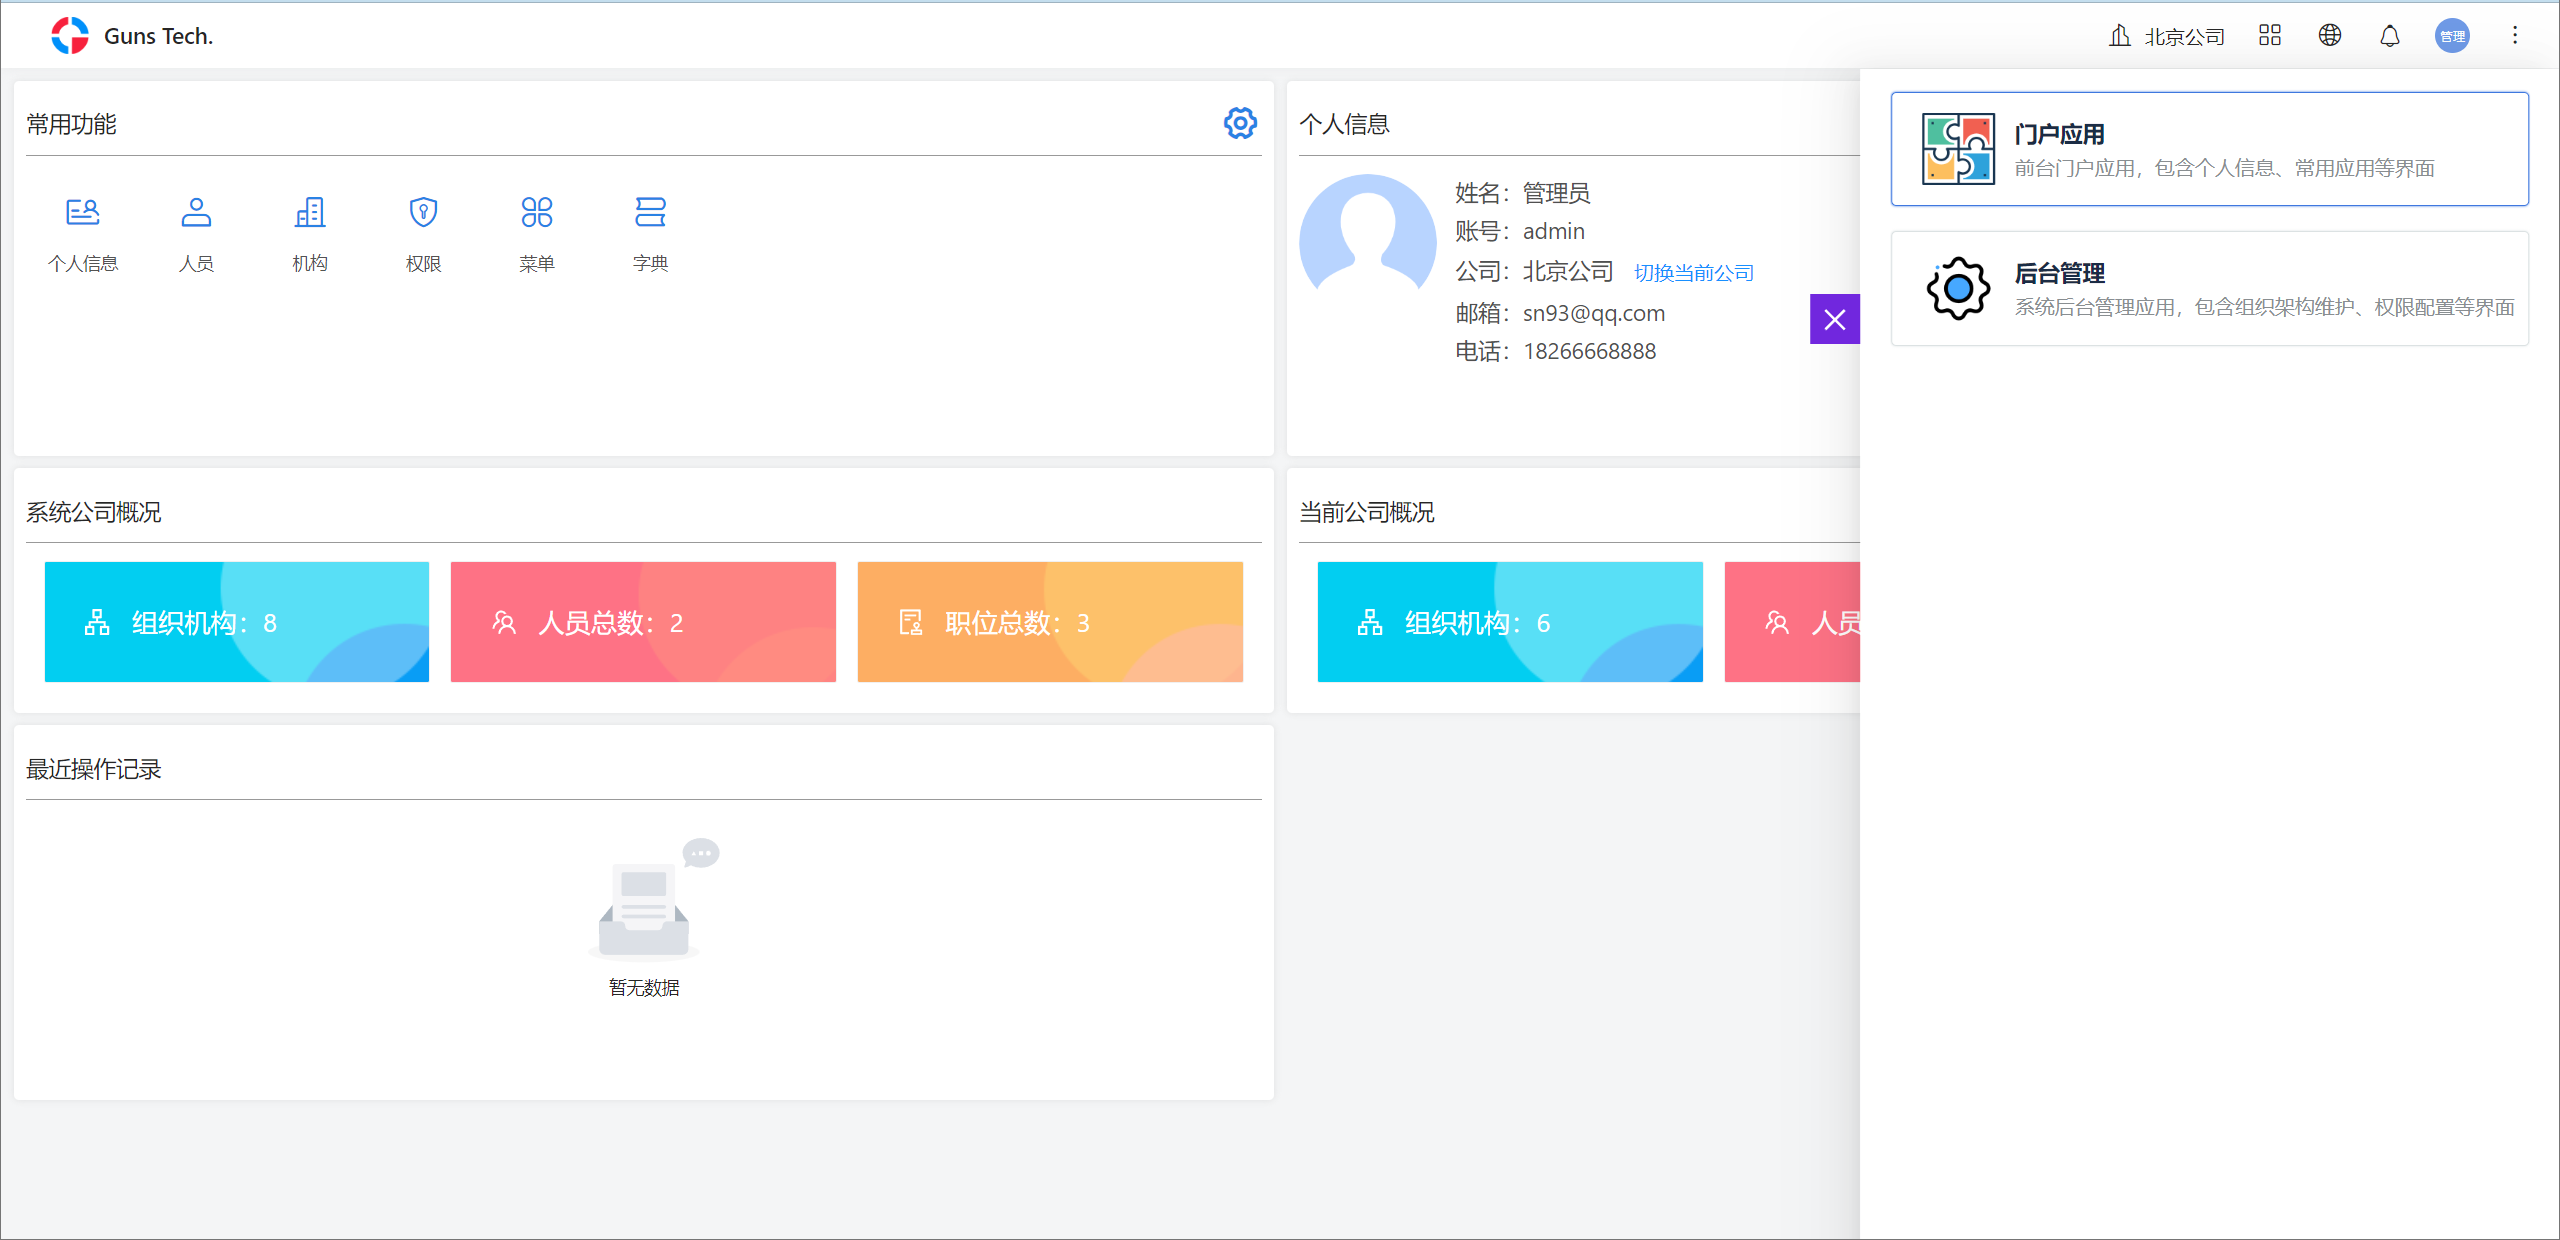Image resolution: width=2560 pixels, height=1240 pixels.
Task: Click the 系统公司概况 组织机构: 8 card
Action: tap(237, 622)
